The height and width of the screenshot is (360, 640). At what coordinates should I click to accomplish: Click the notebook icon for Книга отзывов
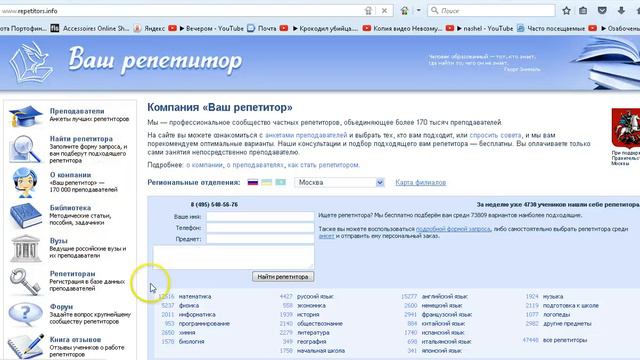tap(26, 346)
